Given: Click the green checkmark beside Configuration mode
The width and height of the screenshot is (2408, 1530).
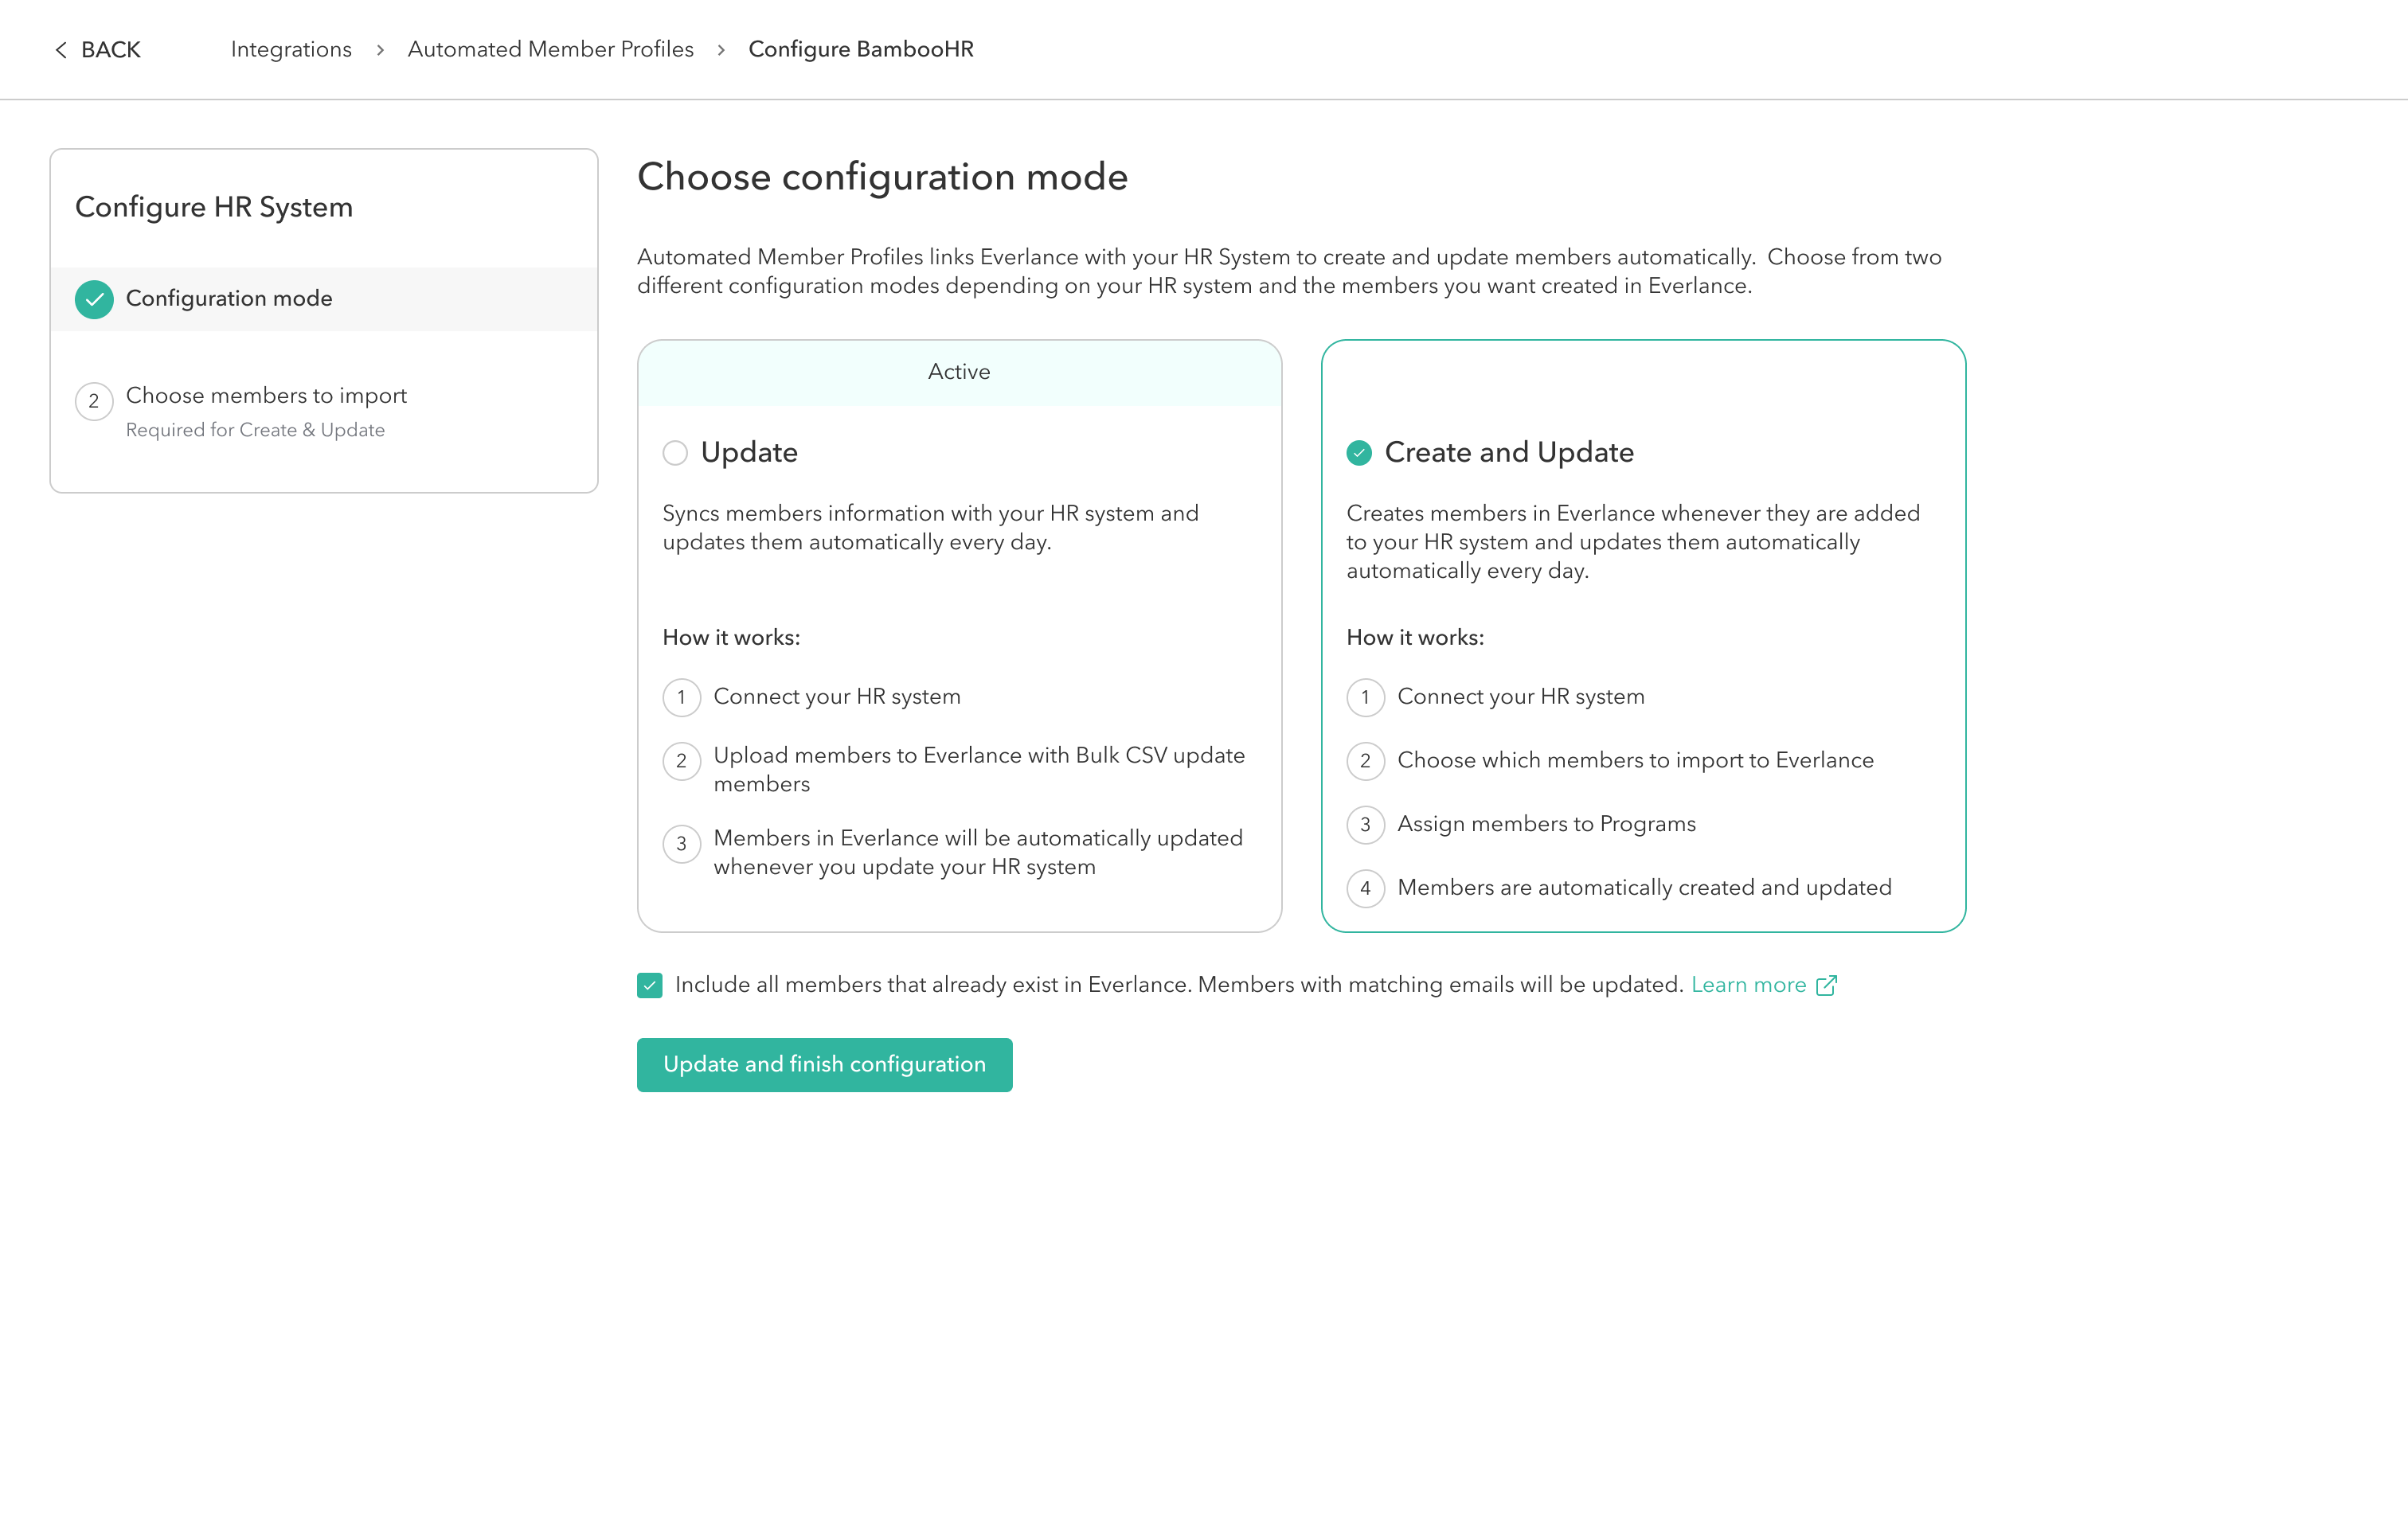Looking at the screenshot, I should coord(94,299).
